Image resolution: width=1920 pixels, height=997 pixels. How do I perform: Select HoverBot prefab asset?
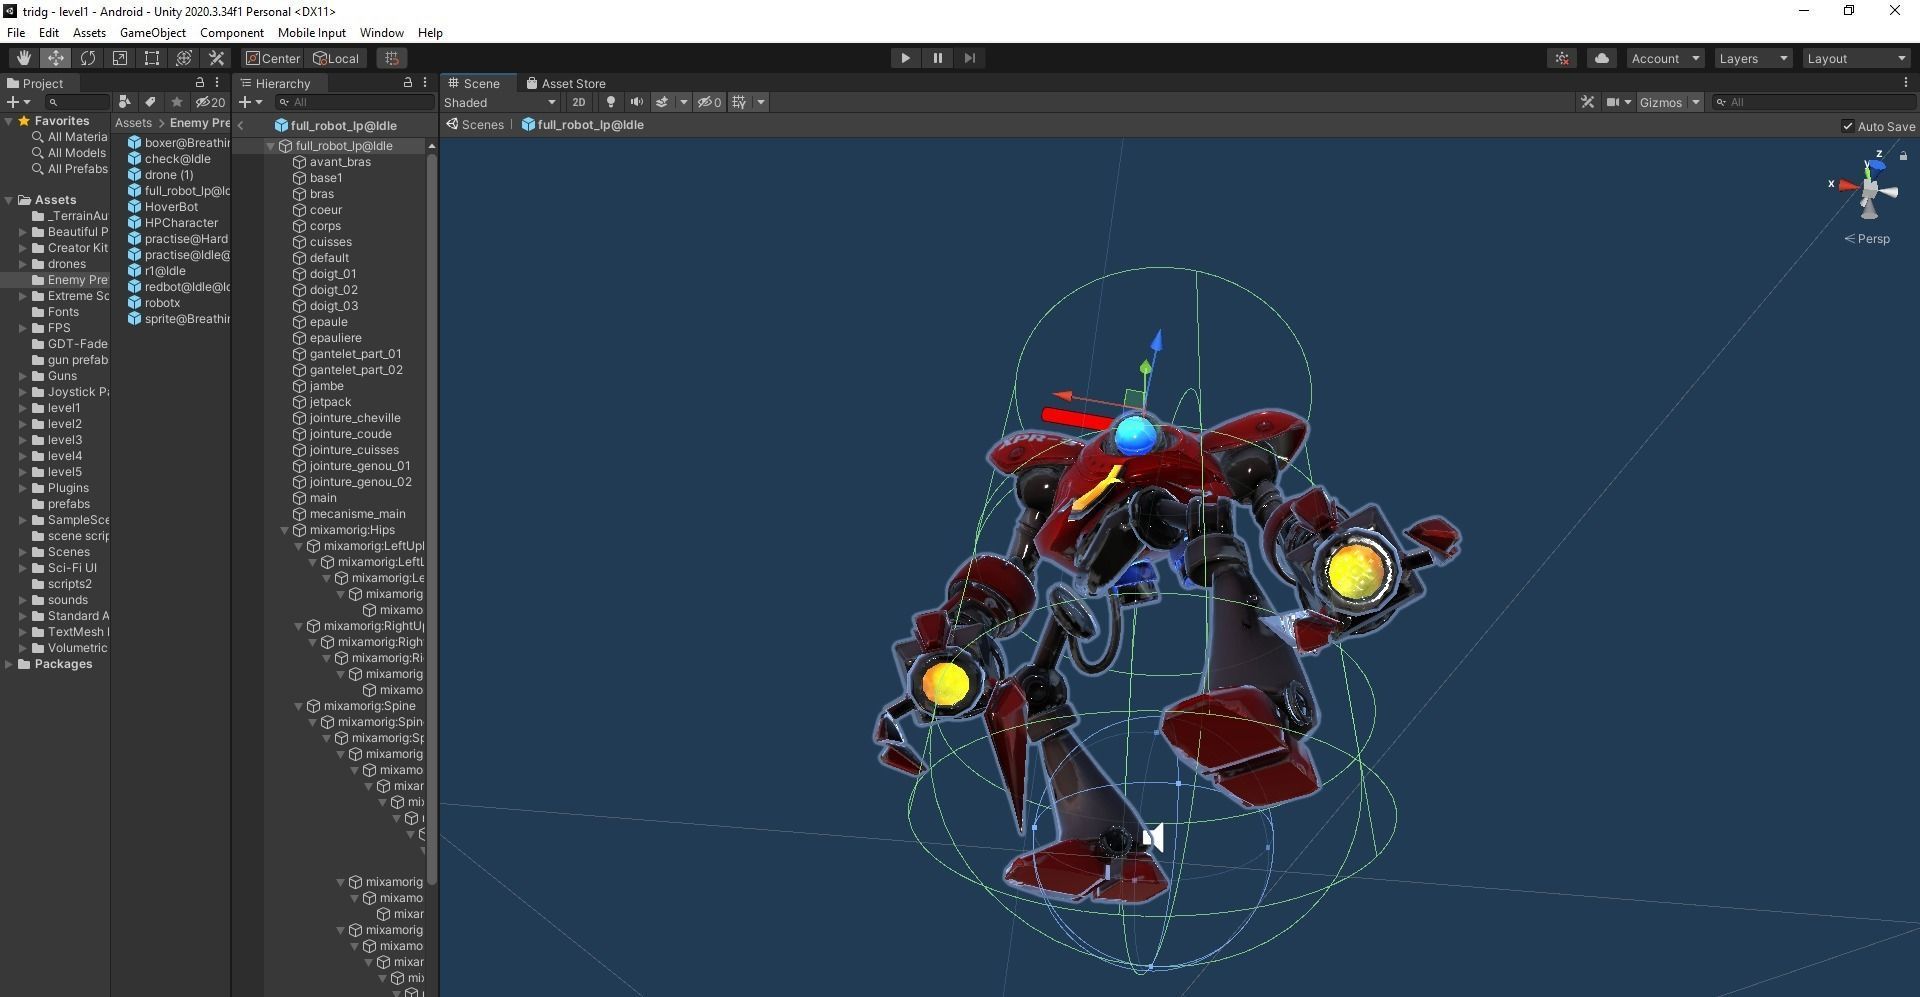tap(171, 207)
